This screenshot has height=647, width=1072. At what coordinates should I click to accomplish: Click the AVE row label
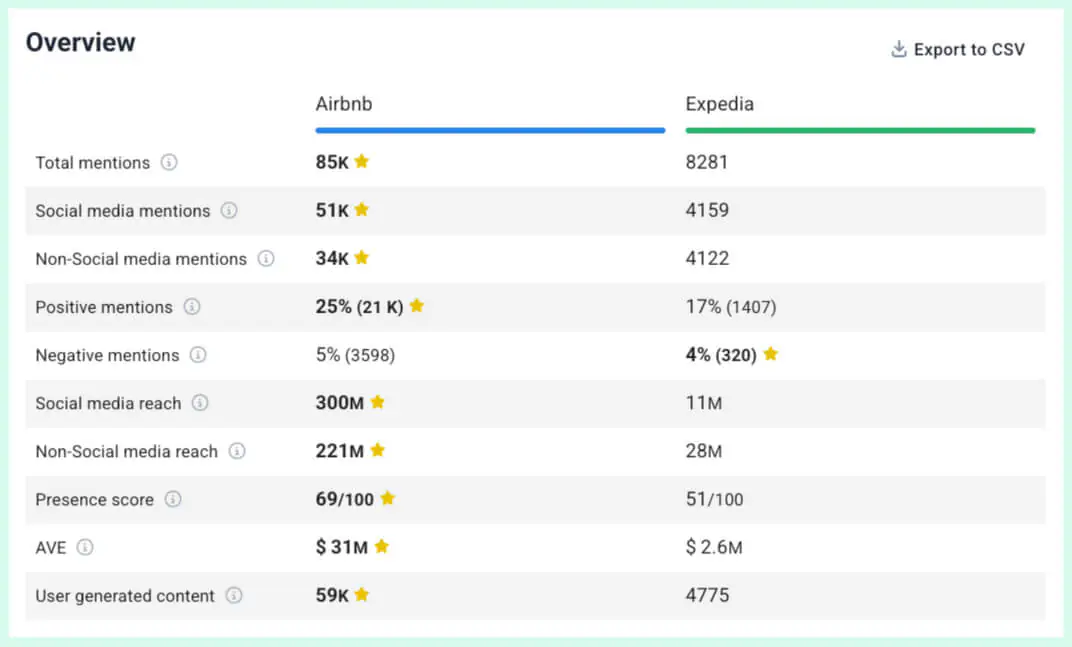51,548
